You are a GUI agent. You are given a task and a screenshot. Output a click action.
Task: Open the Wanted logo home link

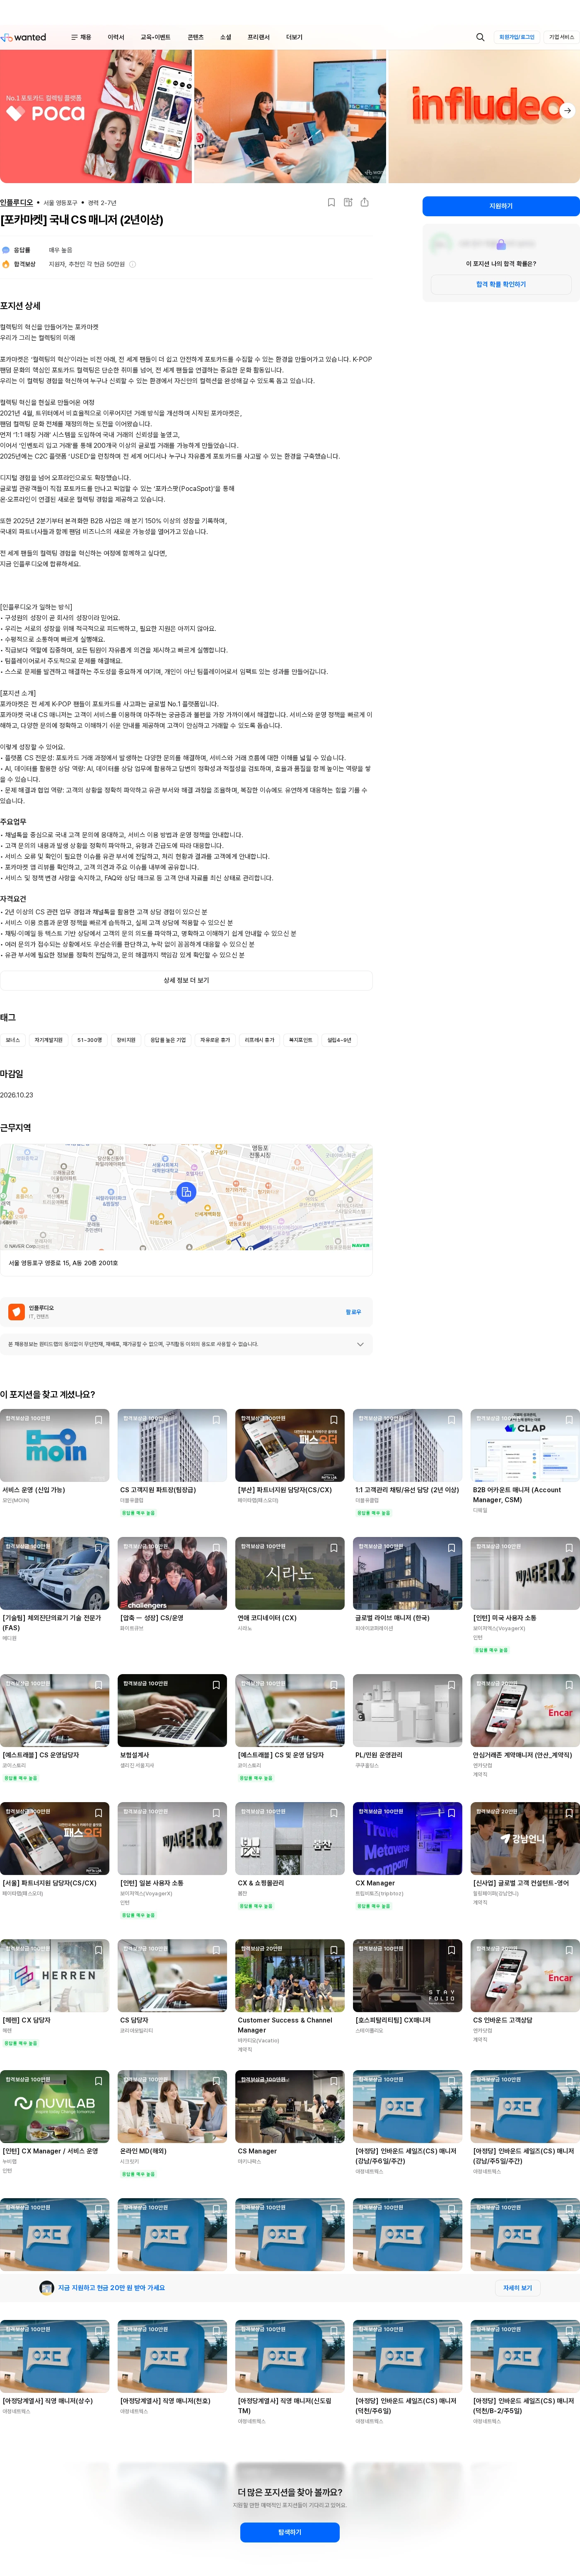(24, 37)
